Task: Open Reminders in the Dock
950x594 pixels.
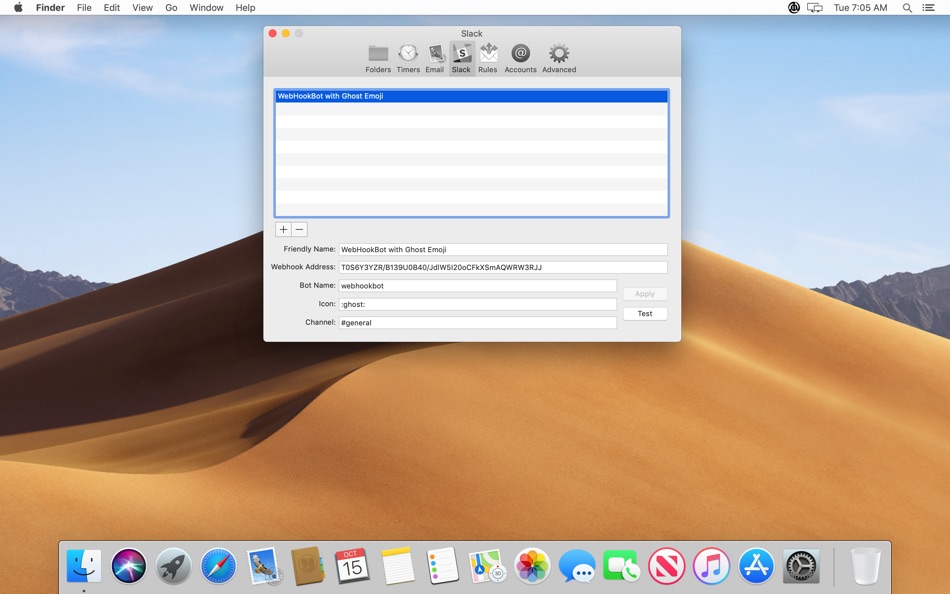Action: click(442, 566)
